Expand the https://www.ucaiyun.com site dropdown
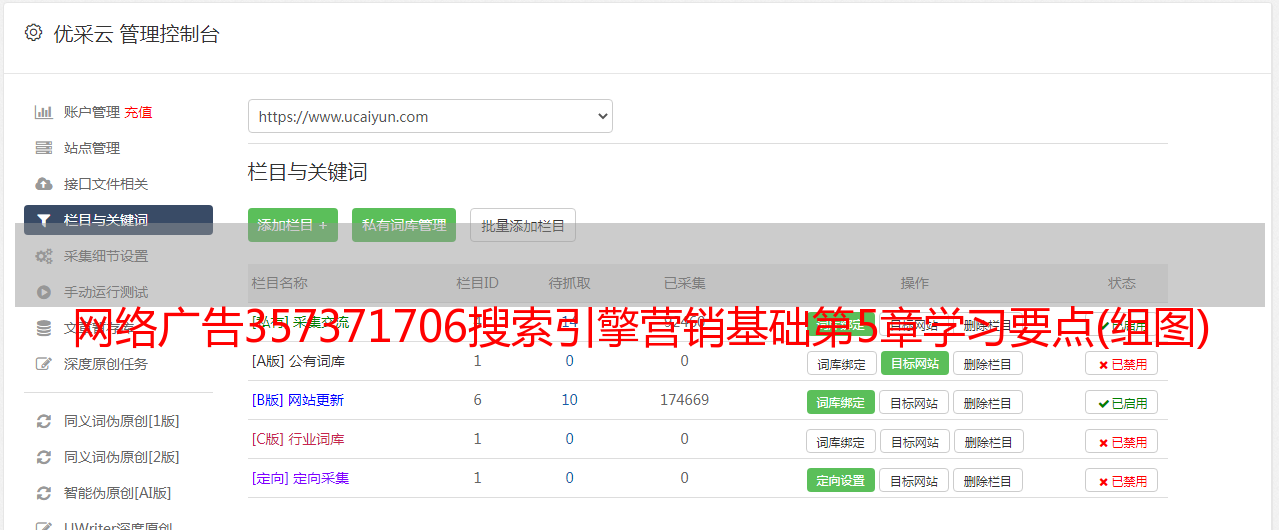 click(430, 116)
